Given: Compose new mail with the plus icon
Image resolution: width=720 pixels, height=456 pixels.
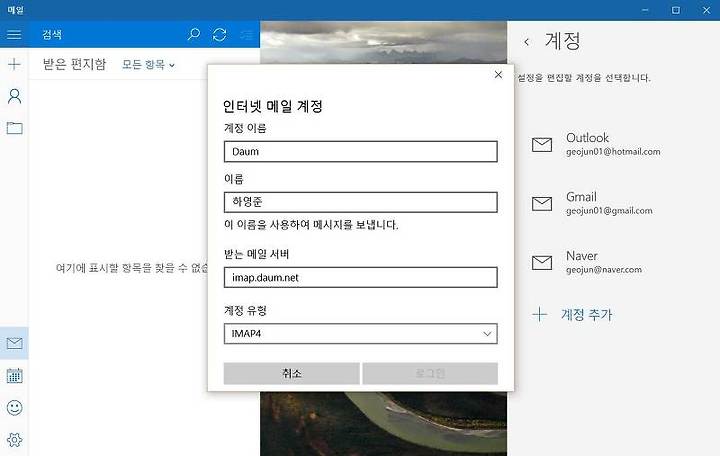Looking at the screenshot, I should 14,64.
